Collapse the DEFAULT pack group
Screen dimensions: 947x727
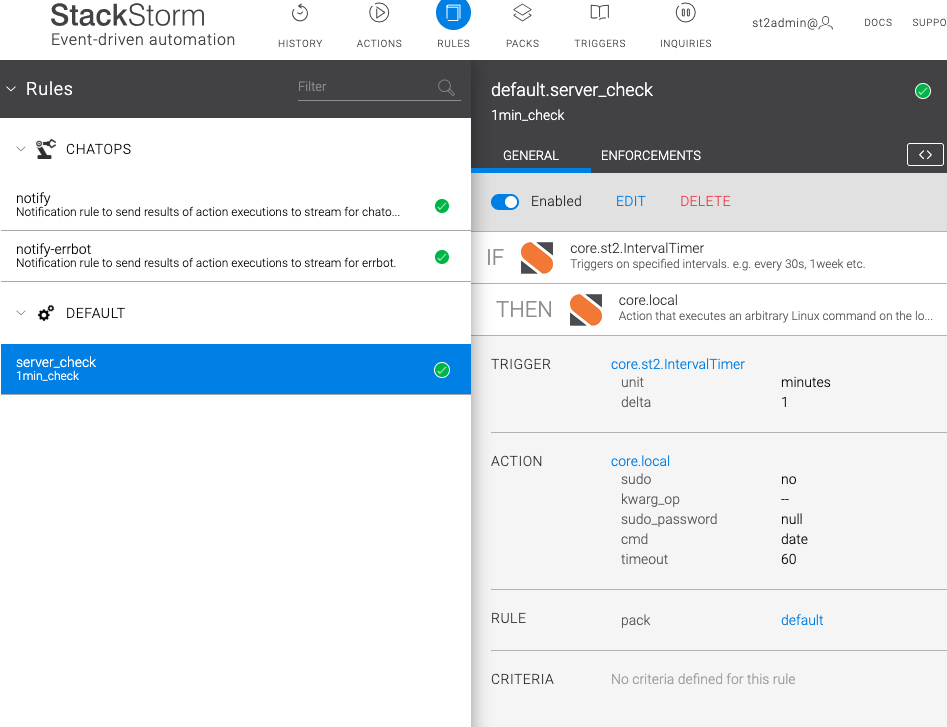pyautogui.click(x=21, y=313)
